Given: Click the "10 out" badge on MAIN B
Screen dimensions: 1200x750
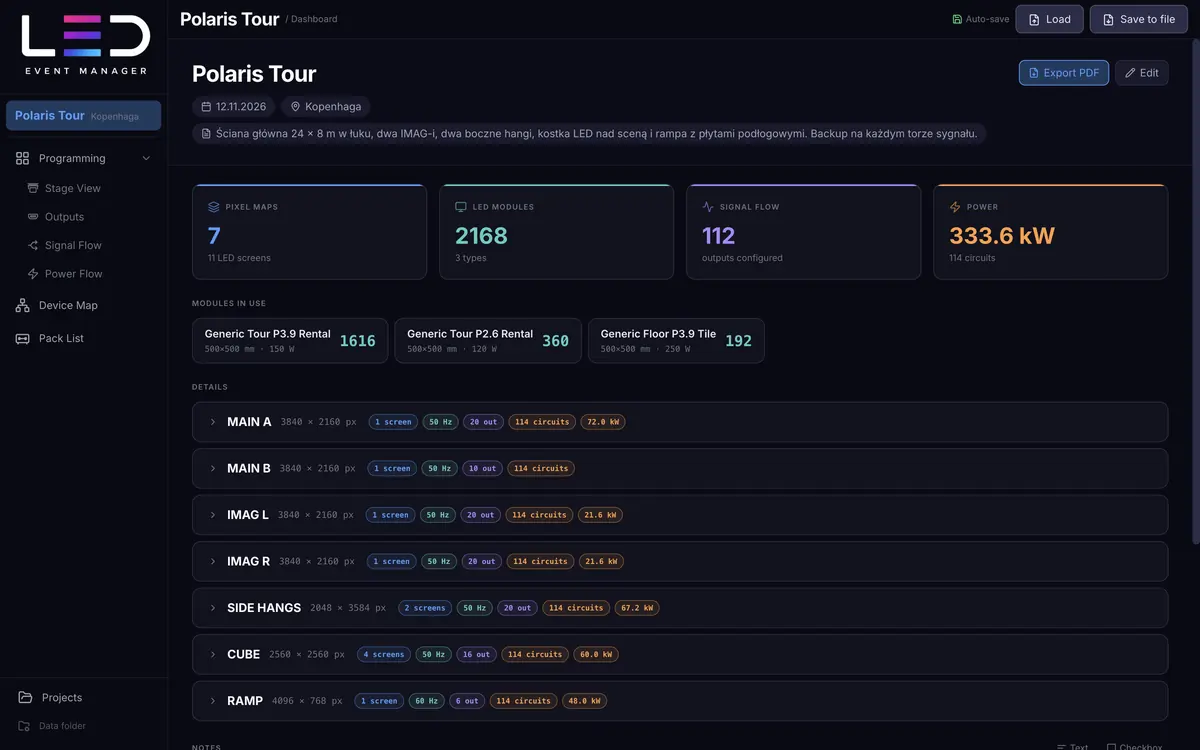Looking at the screenshot, I should pyautogui.click(x=482, y=468).
